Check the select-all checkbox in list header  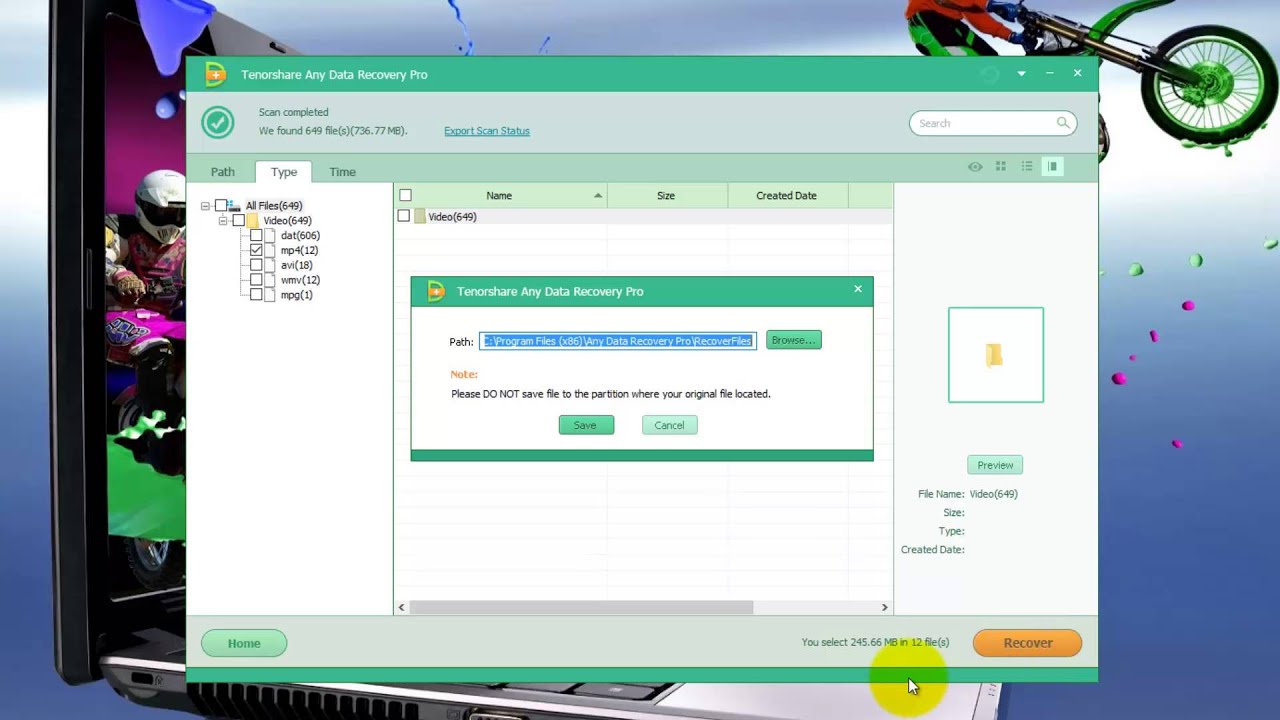(405, 195)
